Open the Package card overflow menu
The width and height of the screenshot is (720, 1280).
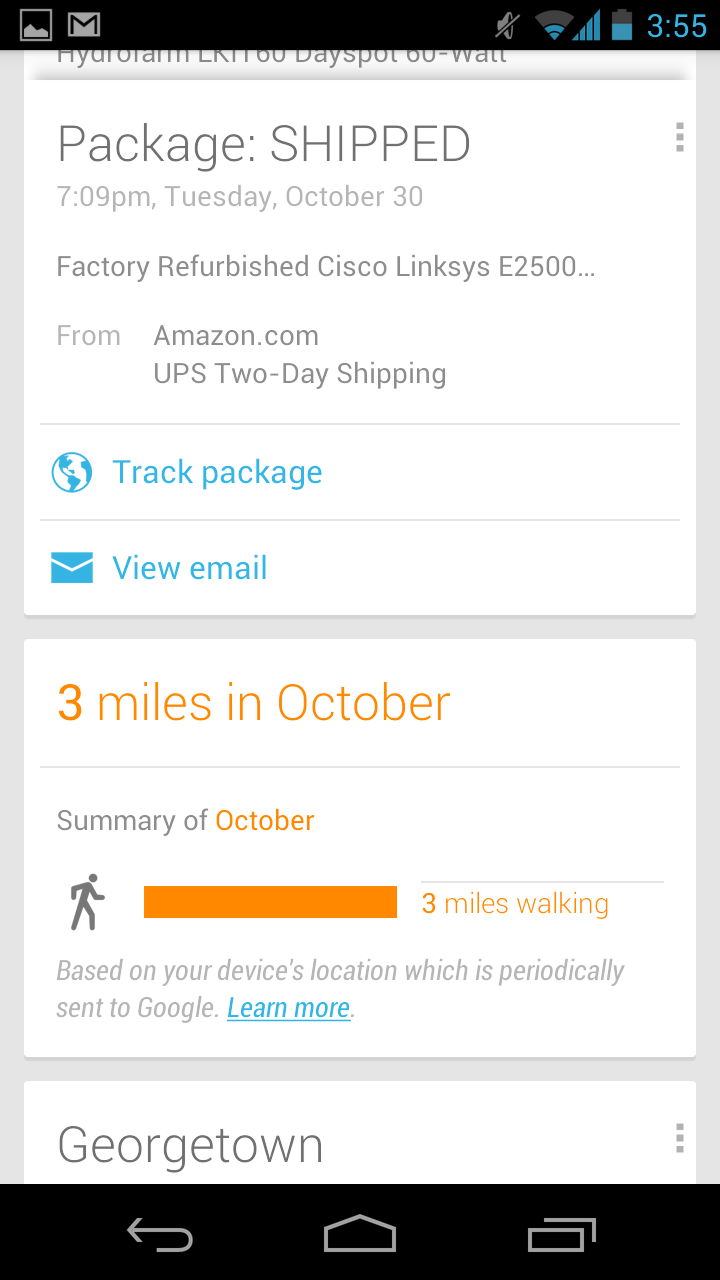click(679, 137)
